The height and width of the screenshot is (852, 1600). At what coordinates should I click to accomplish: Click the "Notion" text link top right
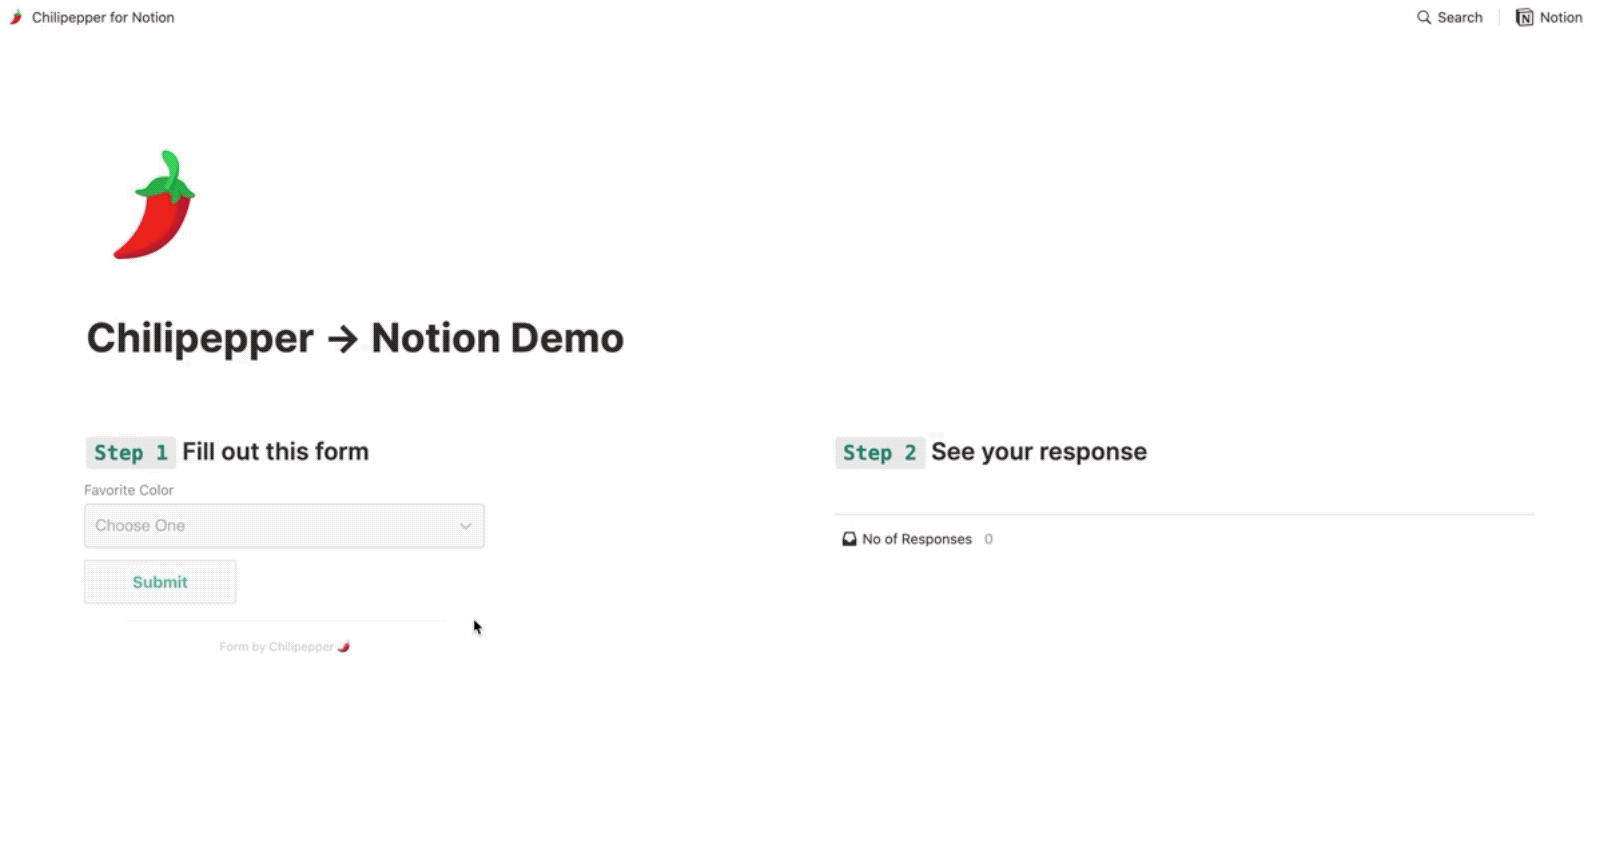(x=1560, y=17)
